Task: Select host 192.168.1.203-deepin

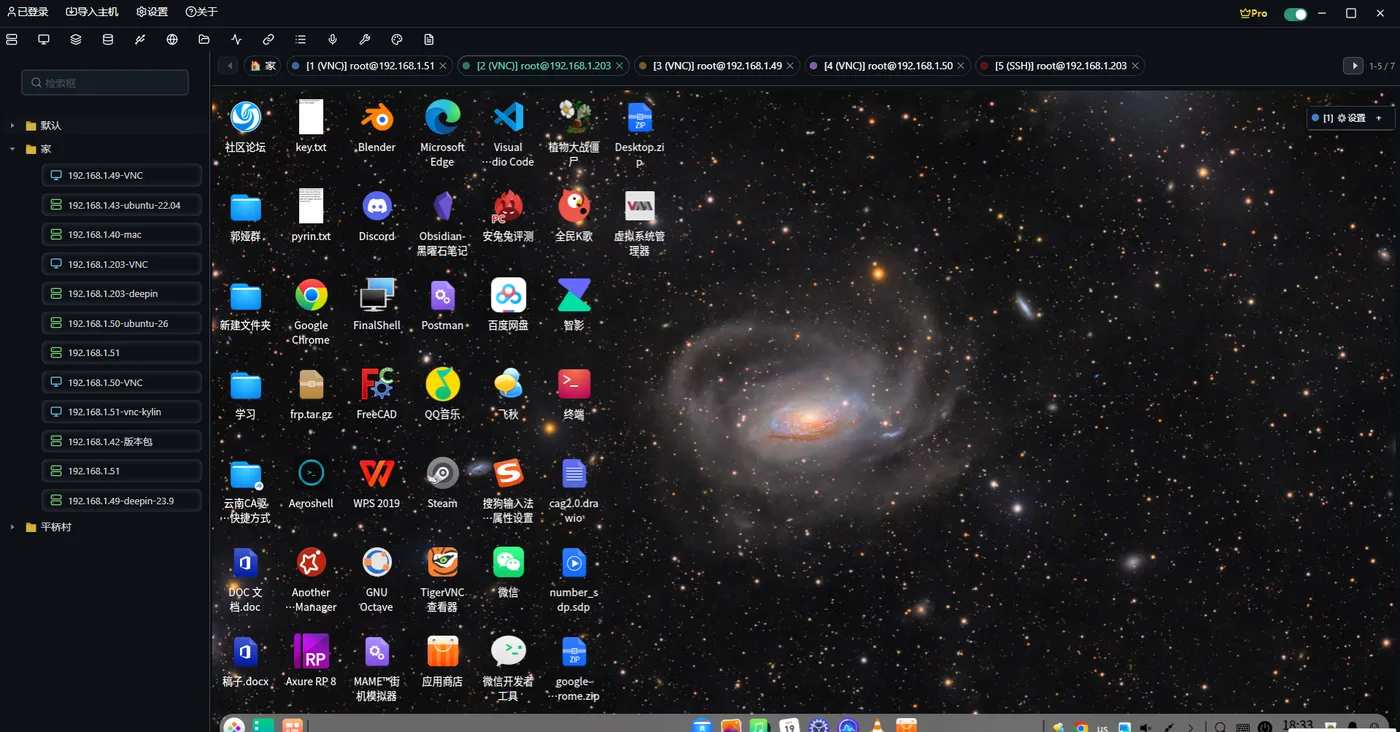Action: click(122, 294)
